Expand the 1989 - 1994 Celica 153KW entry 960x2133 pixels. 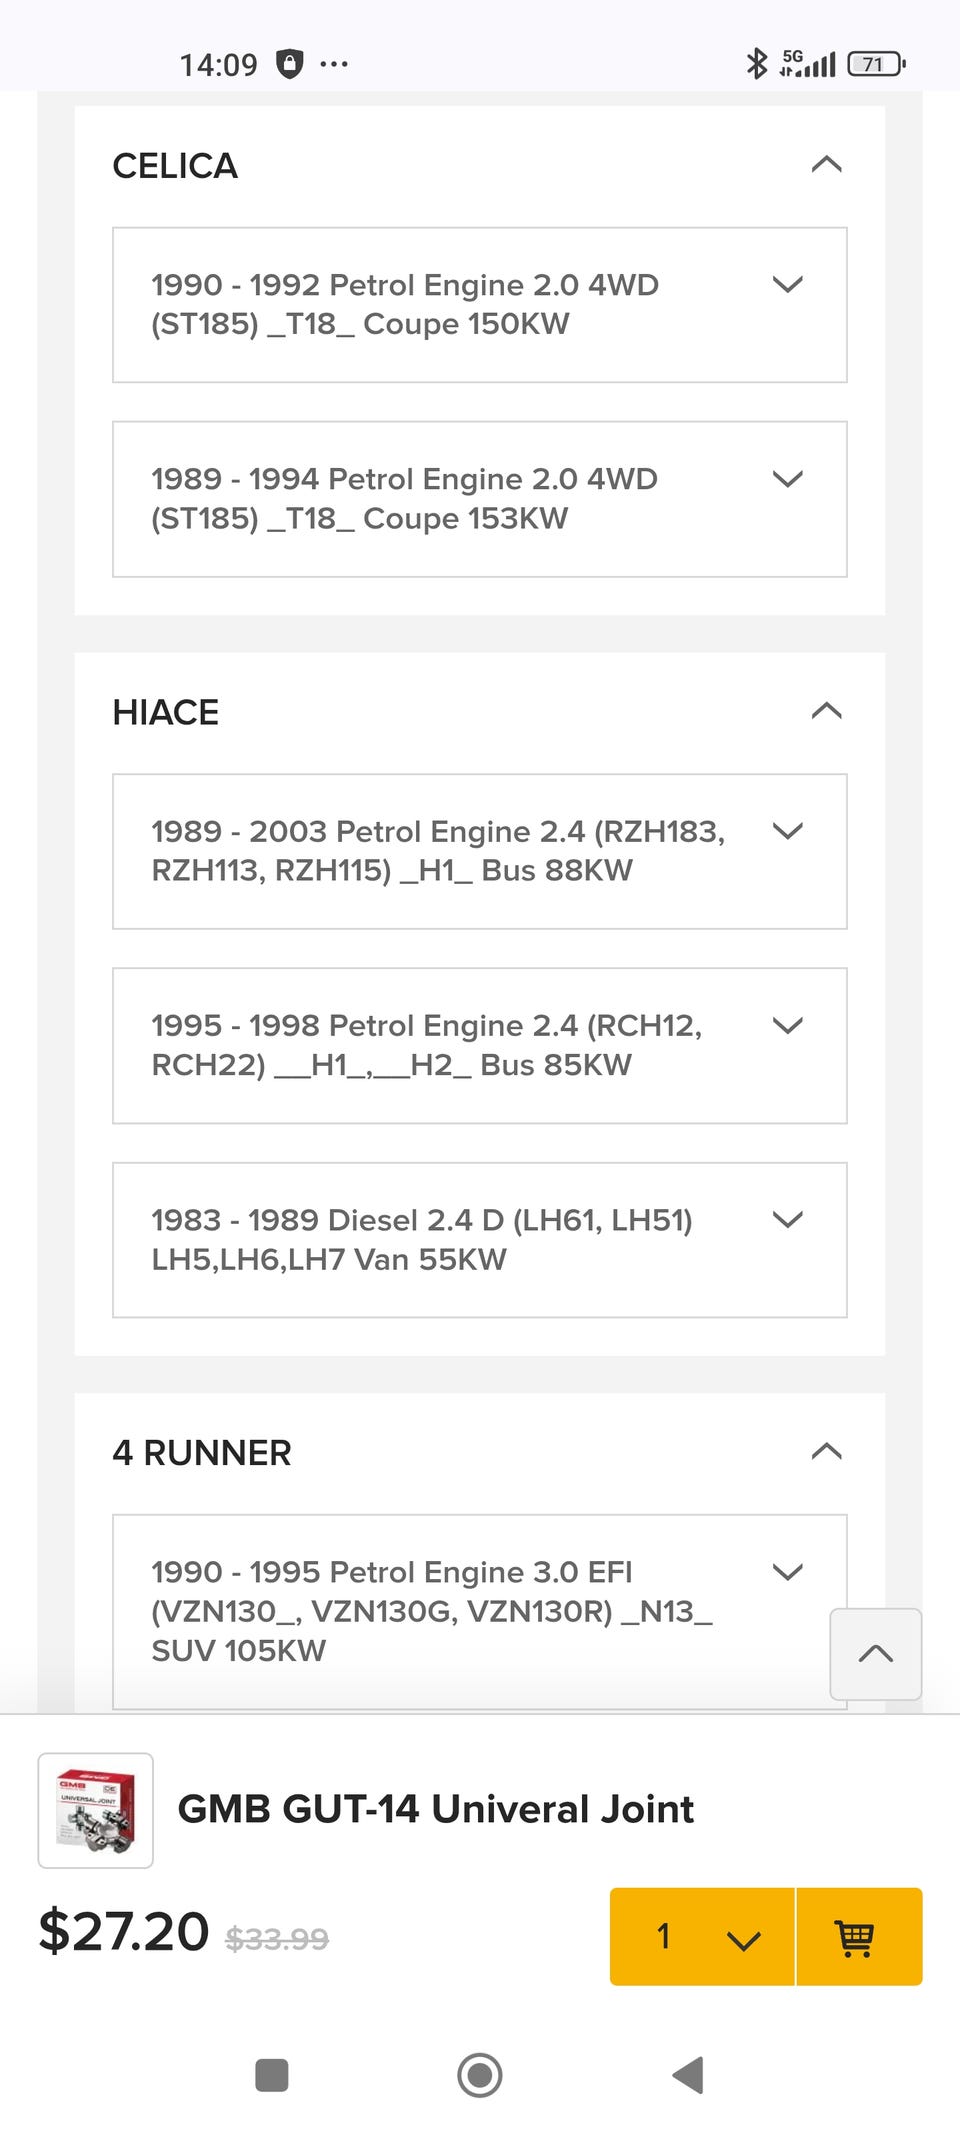tap(788, 479)
